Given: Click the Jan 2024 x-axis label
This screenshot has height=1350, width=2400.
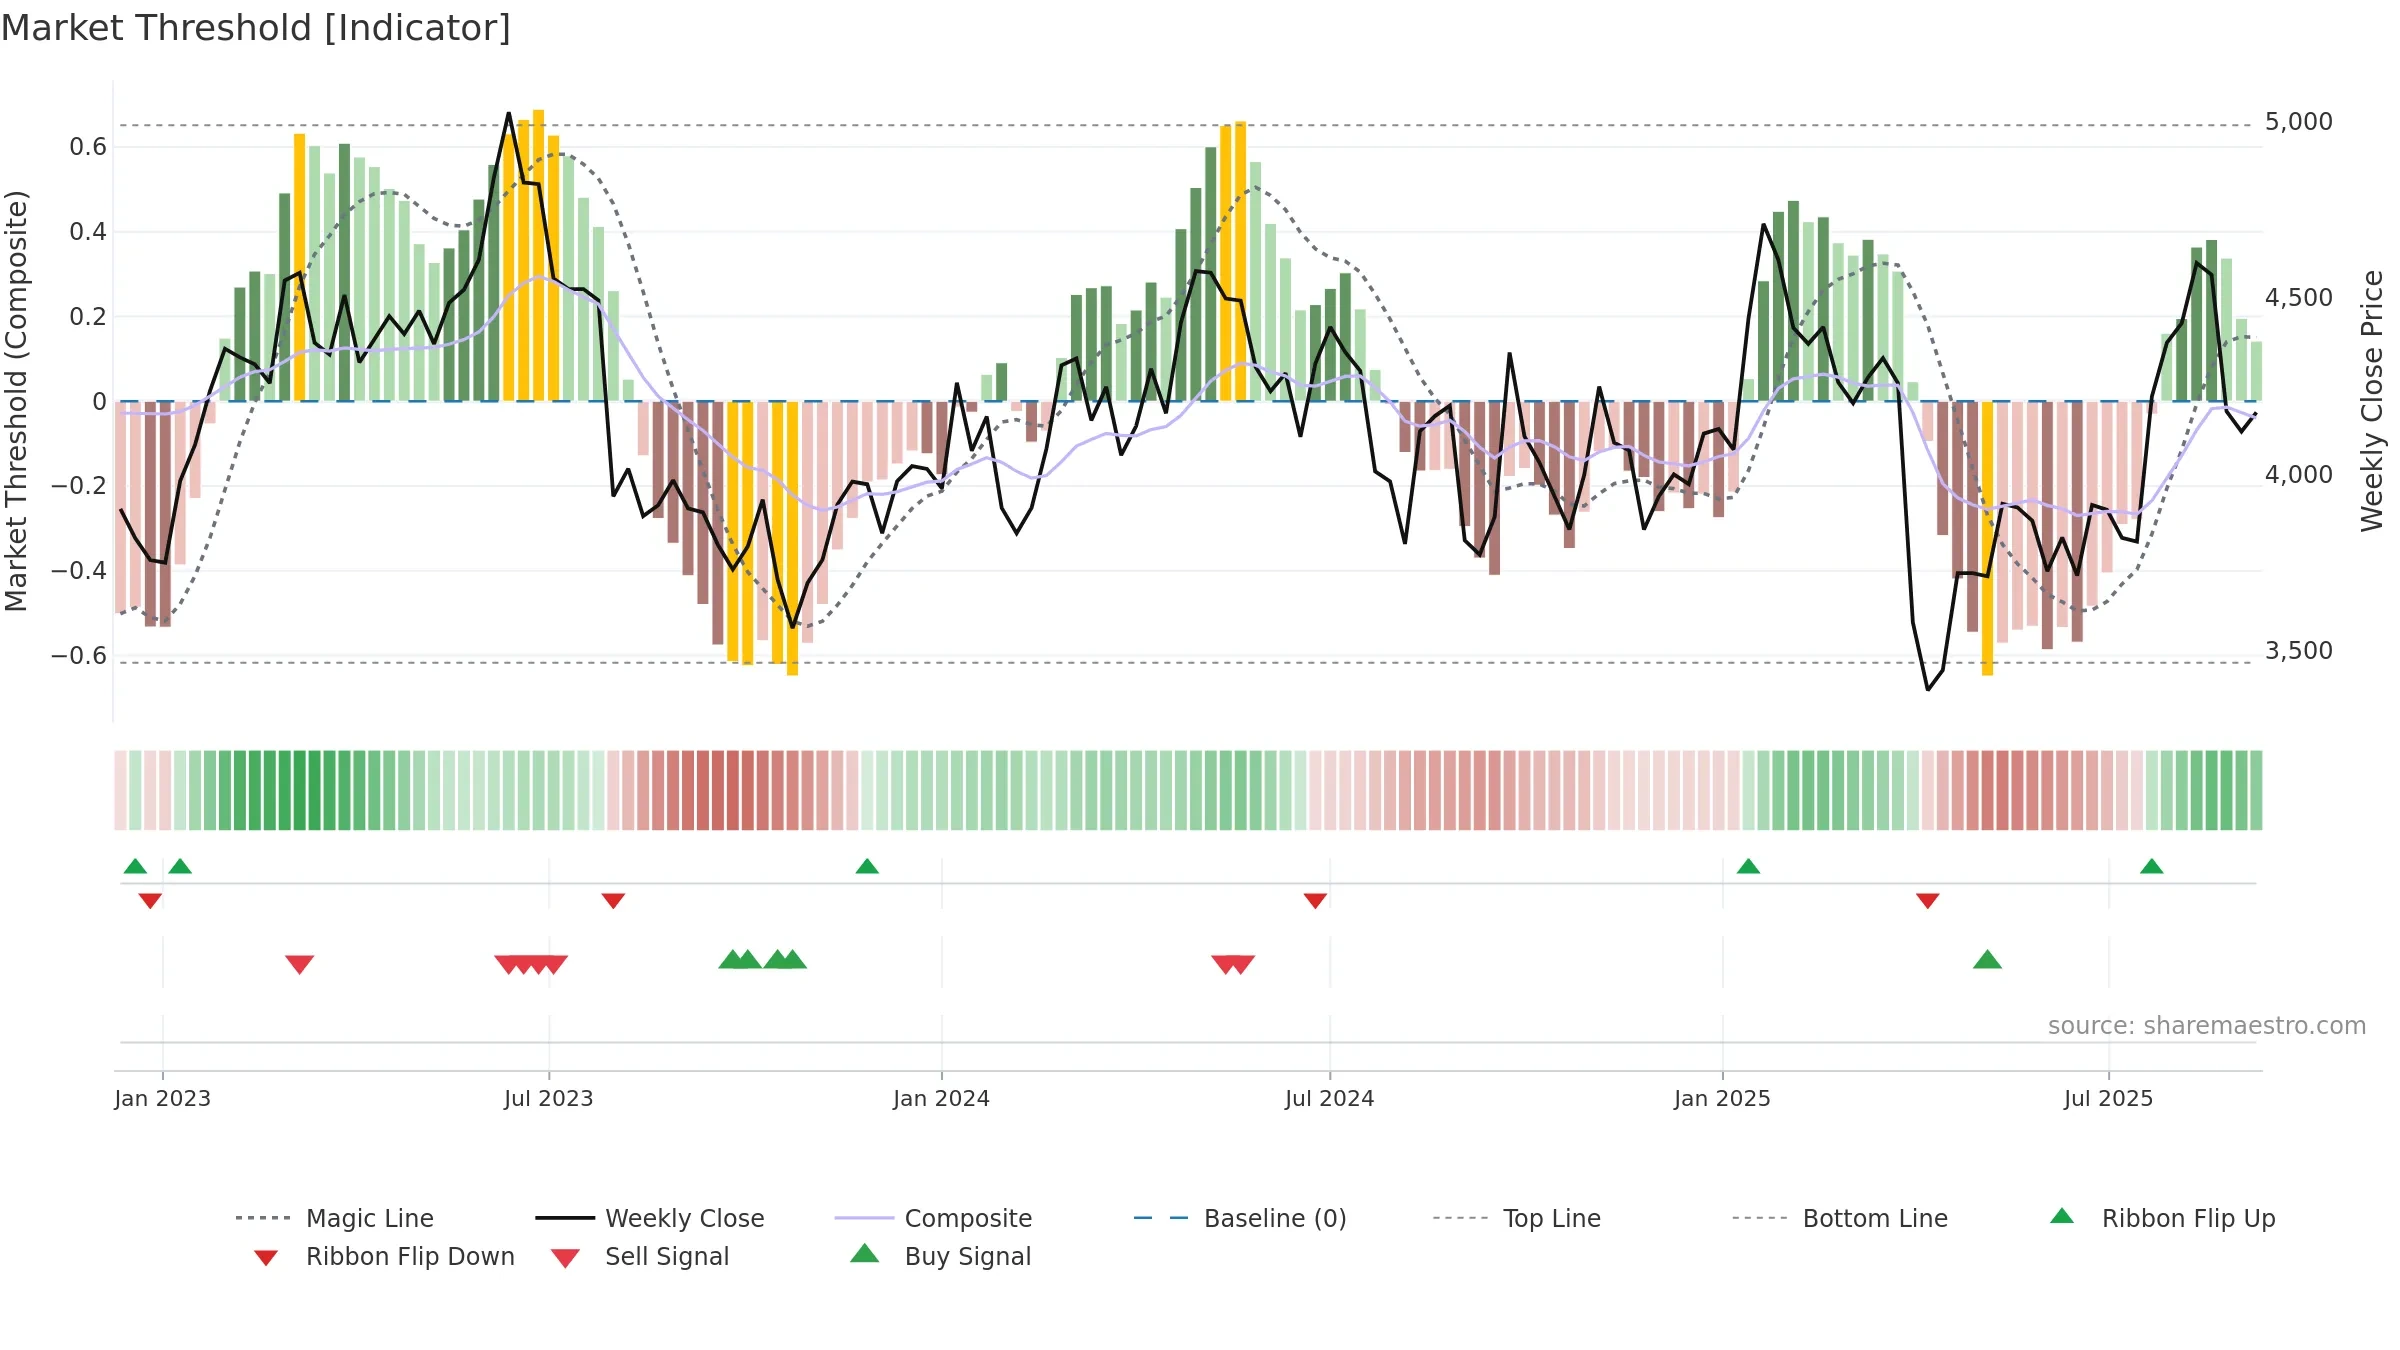Looking at the screenshot, I should (x=941, y=1098).
